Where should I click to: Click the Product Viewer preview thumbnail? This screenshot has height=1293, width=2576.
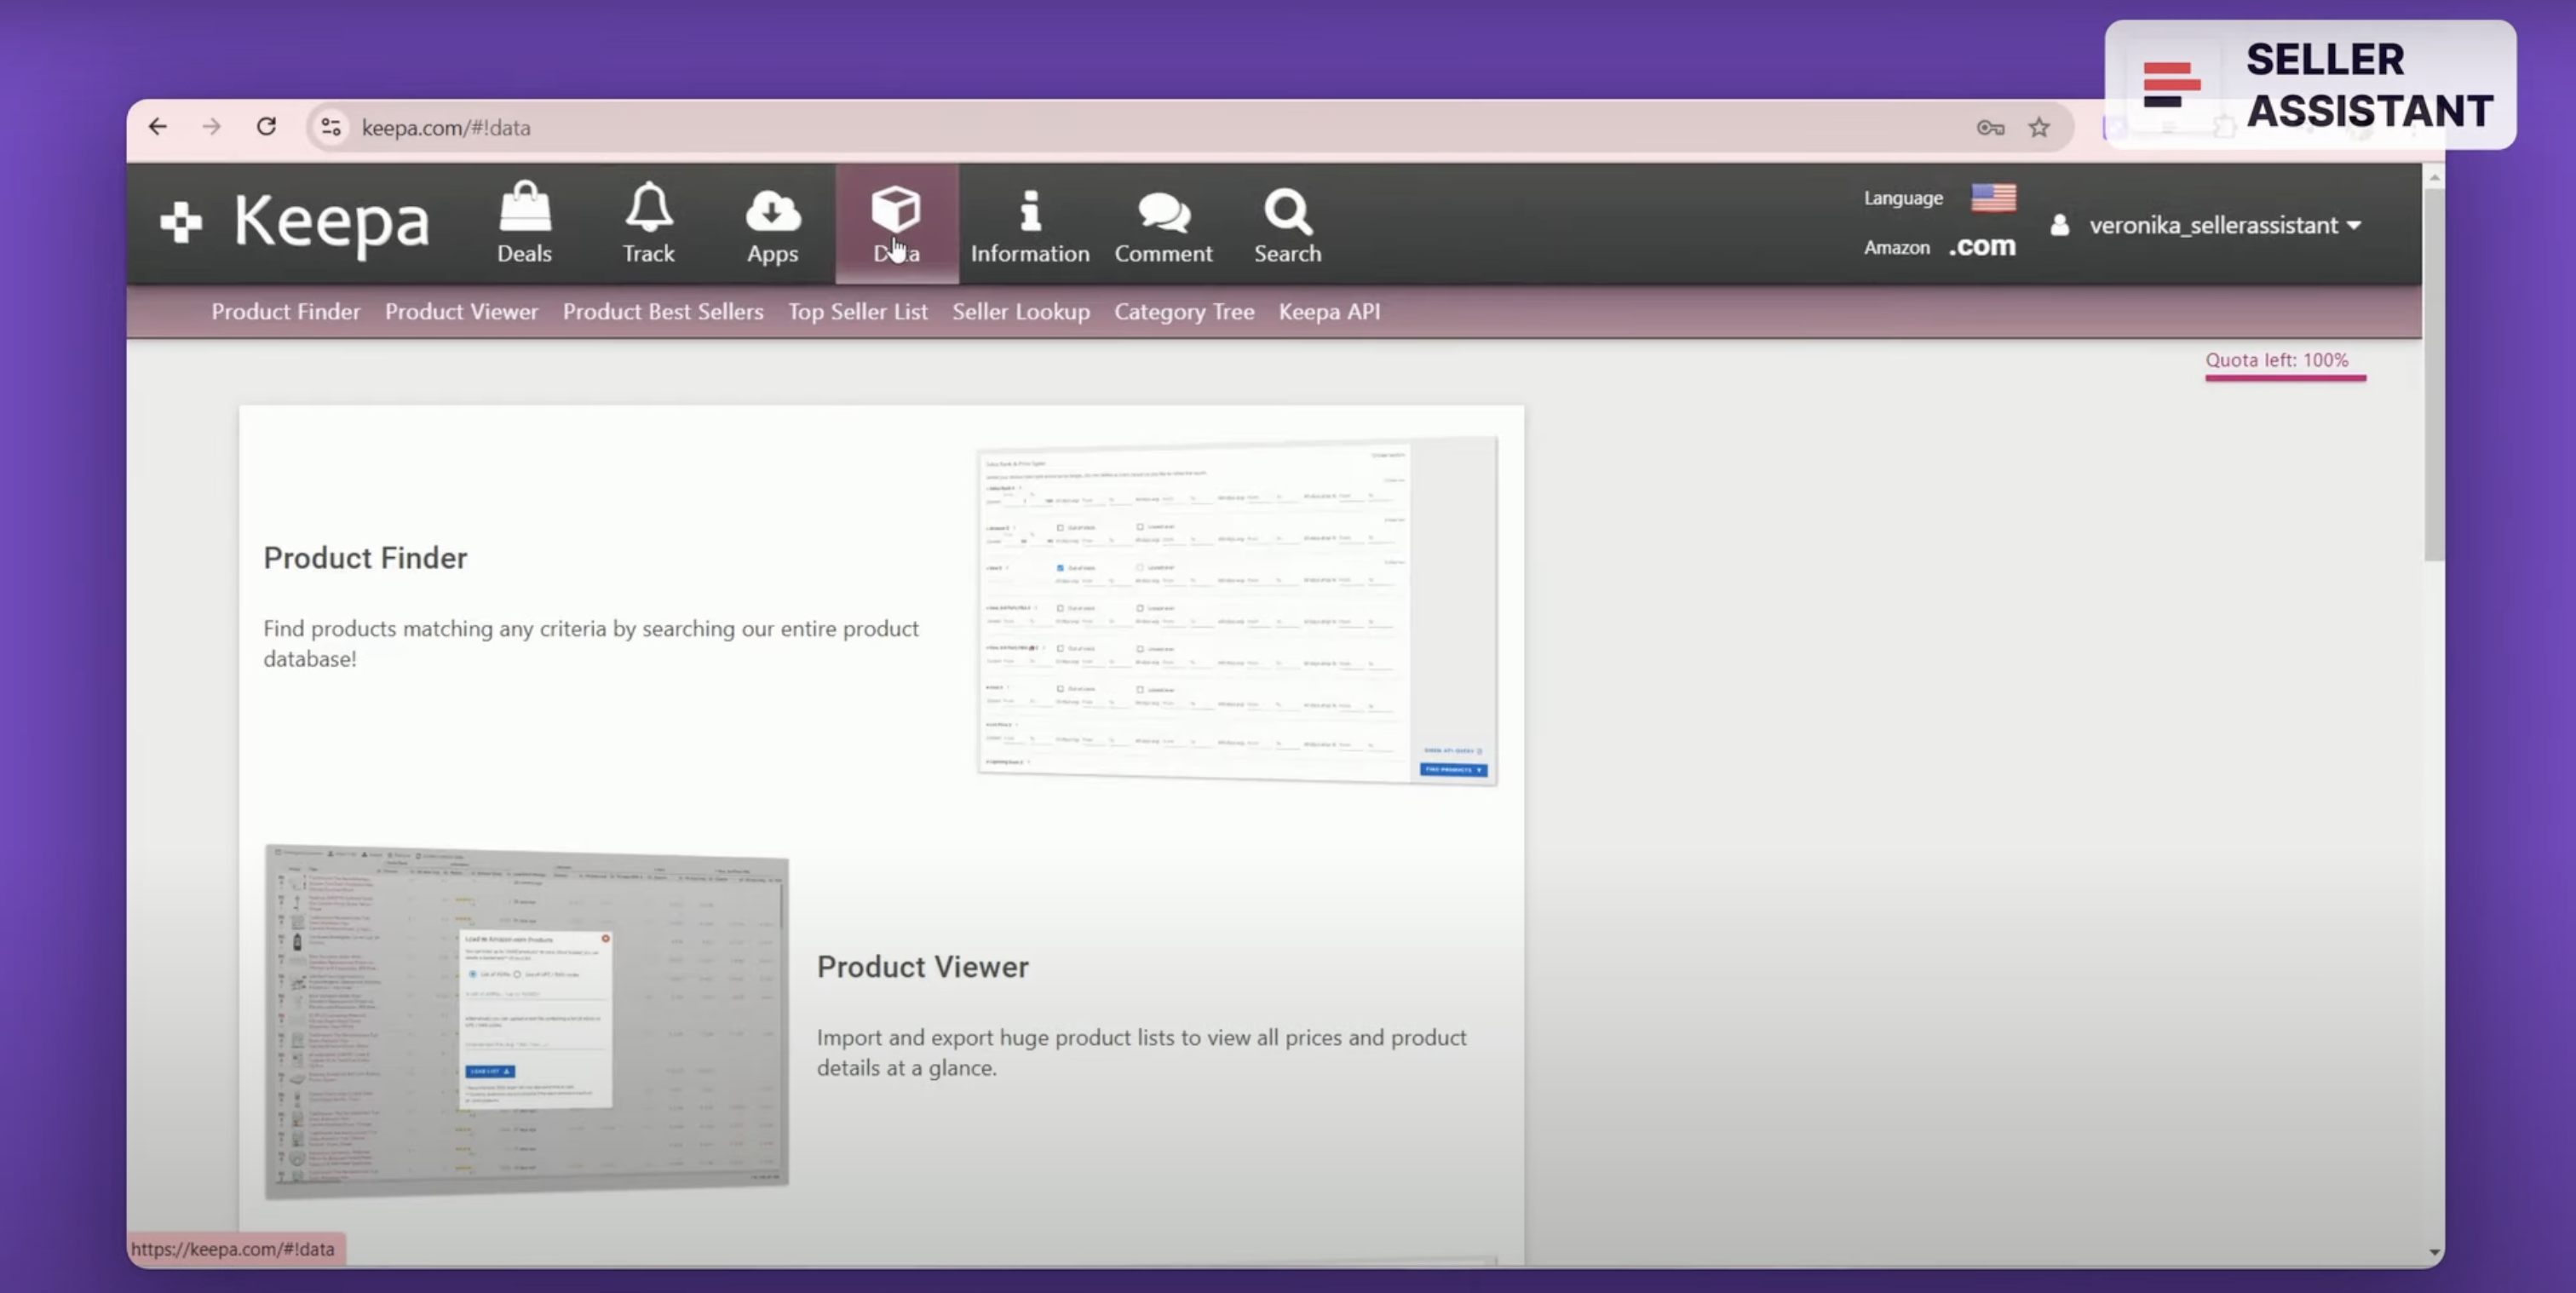[526, 1021]
